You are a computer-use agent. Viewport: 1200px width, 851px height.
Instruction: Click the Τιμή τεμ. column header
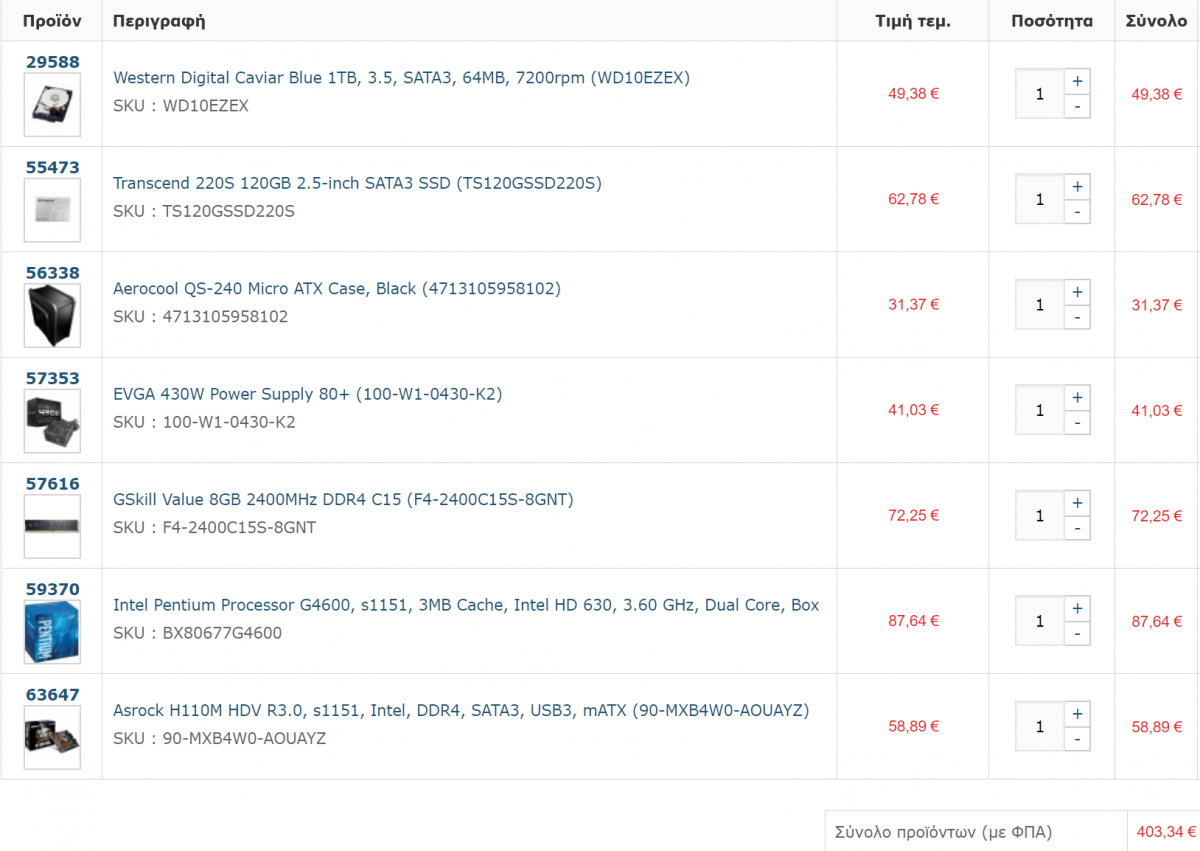913,21
